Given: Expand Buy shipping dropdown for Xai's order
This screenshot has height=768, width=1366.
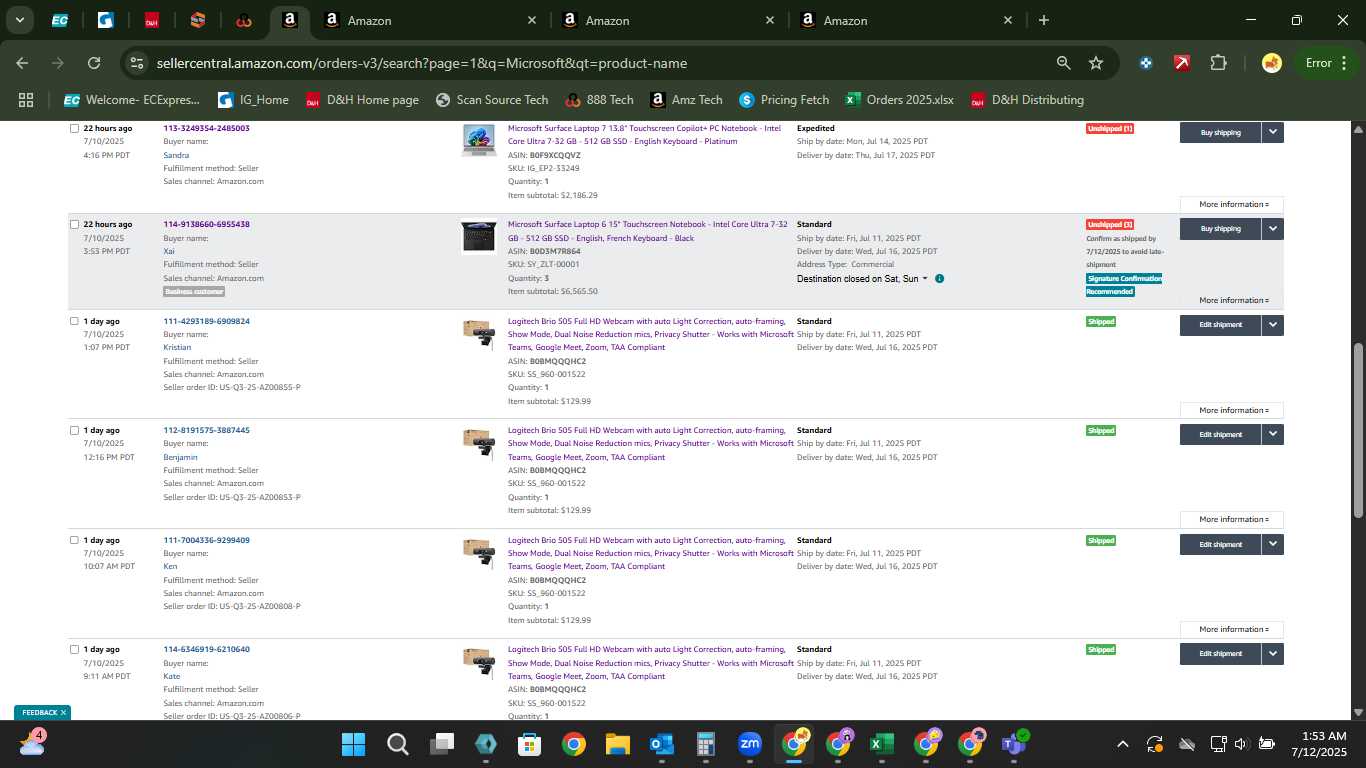Looking at the screenshot, I should (1272, 228).
